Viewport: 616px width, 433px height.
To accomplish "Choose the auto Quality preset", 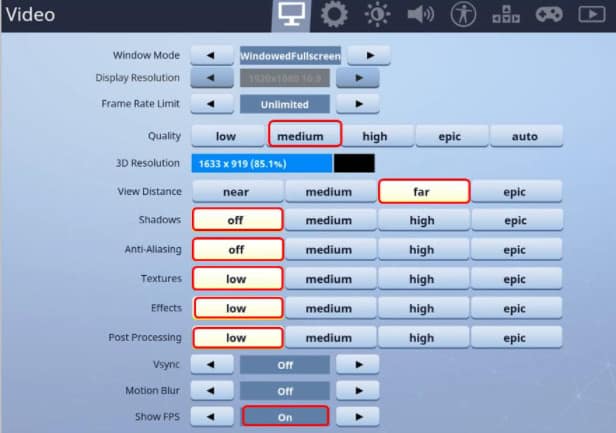I will pyautogui.click(x=526, y=136).
